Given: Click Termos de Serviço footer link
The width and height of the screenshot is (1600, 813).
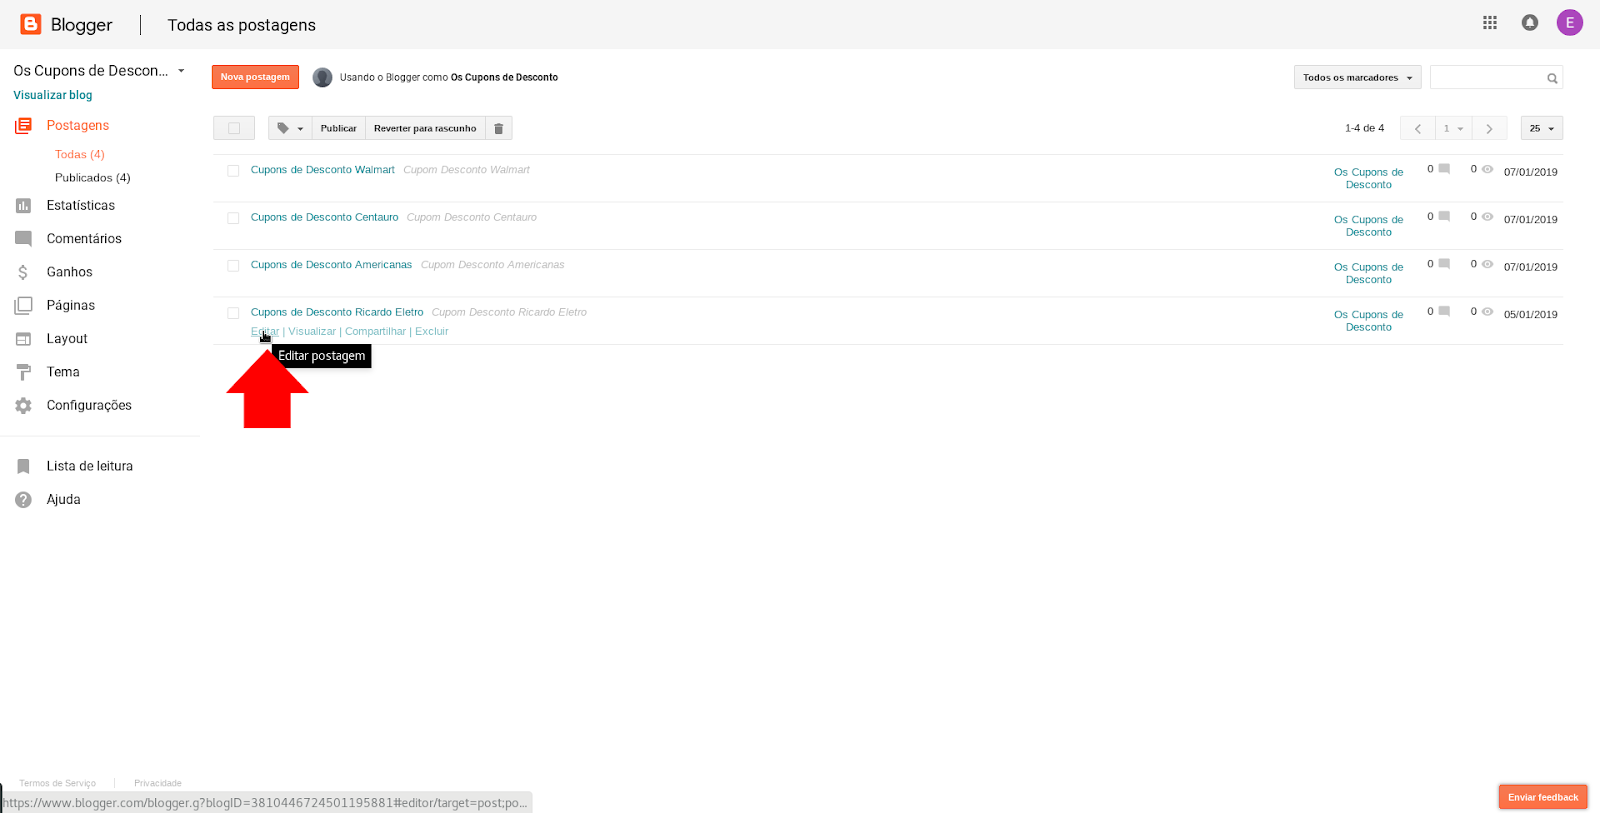Looking at the screenshot, I should click(58, 783).
